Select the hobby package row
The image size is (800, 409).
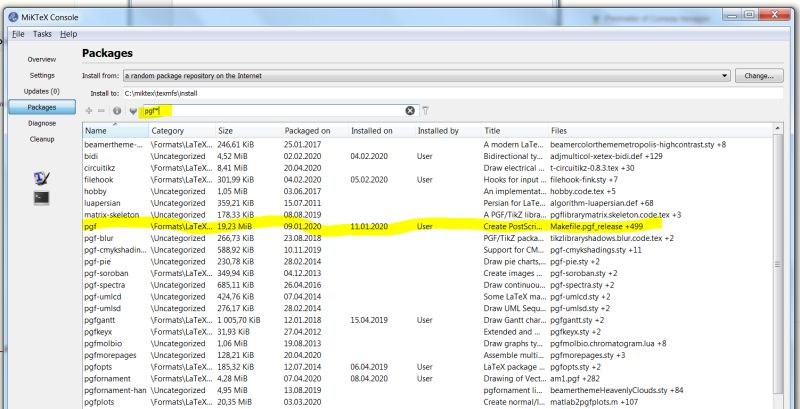pyautogui.click(x=428, y=191)
